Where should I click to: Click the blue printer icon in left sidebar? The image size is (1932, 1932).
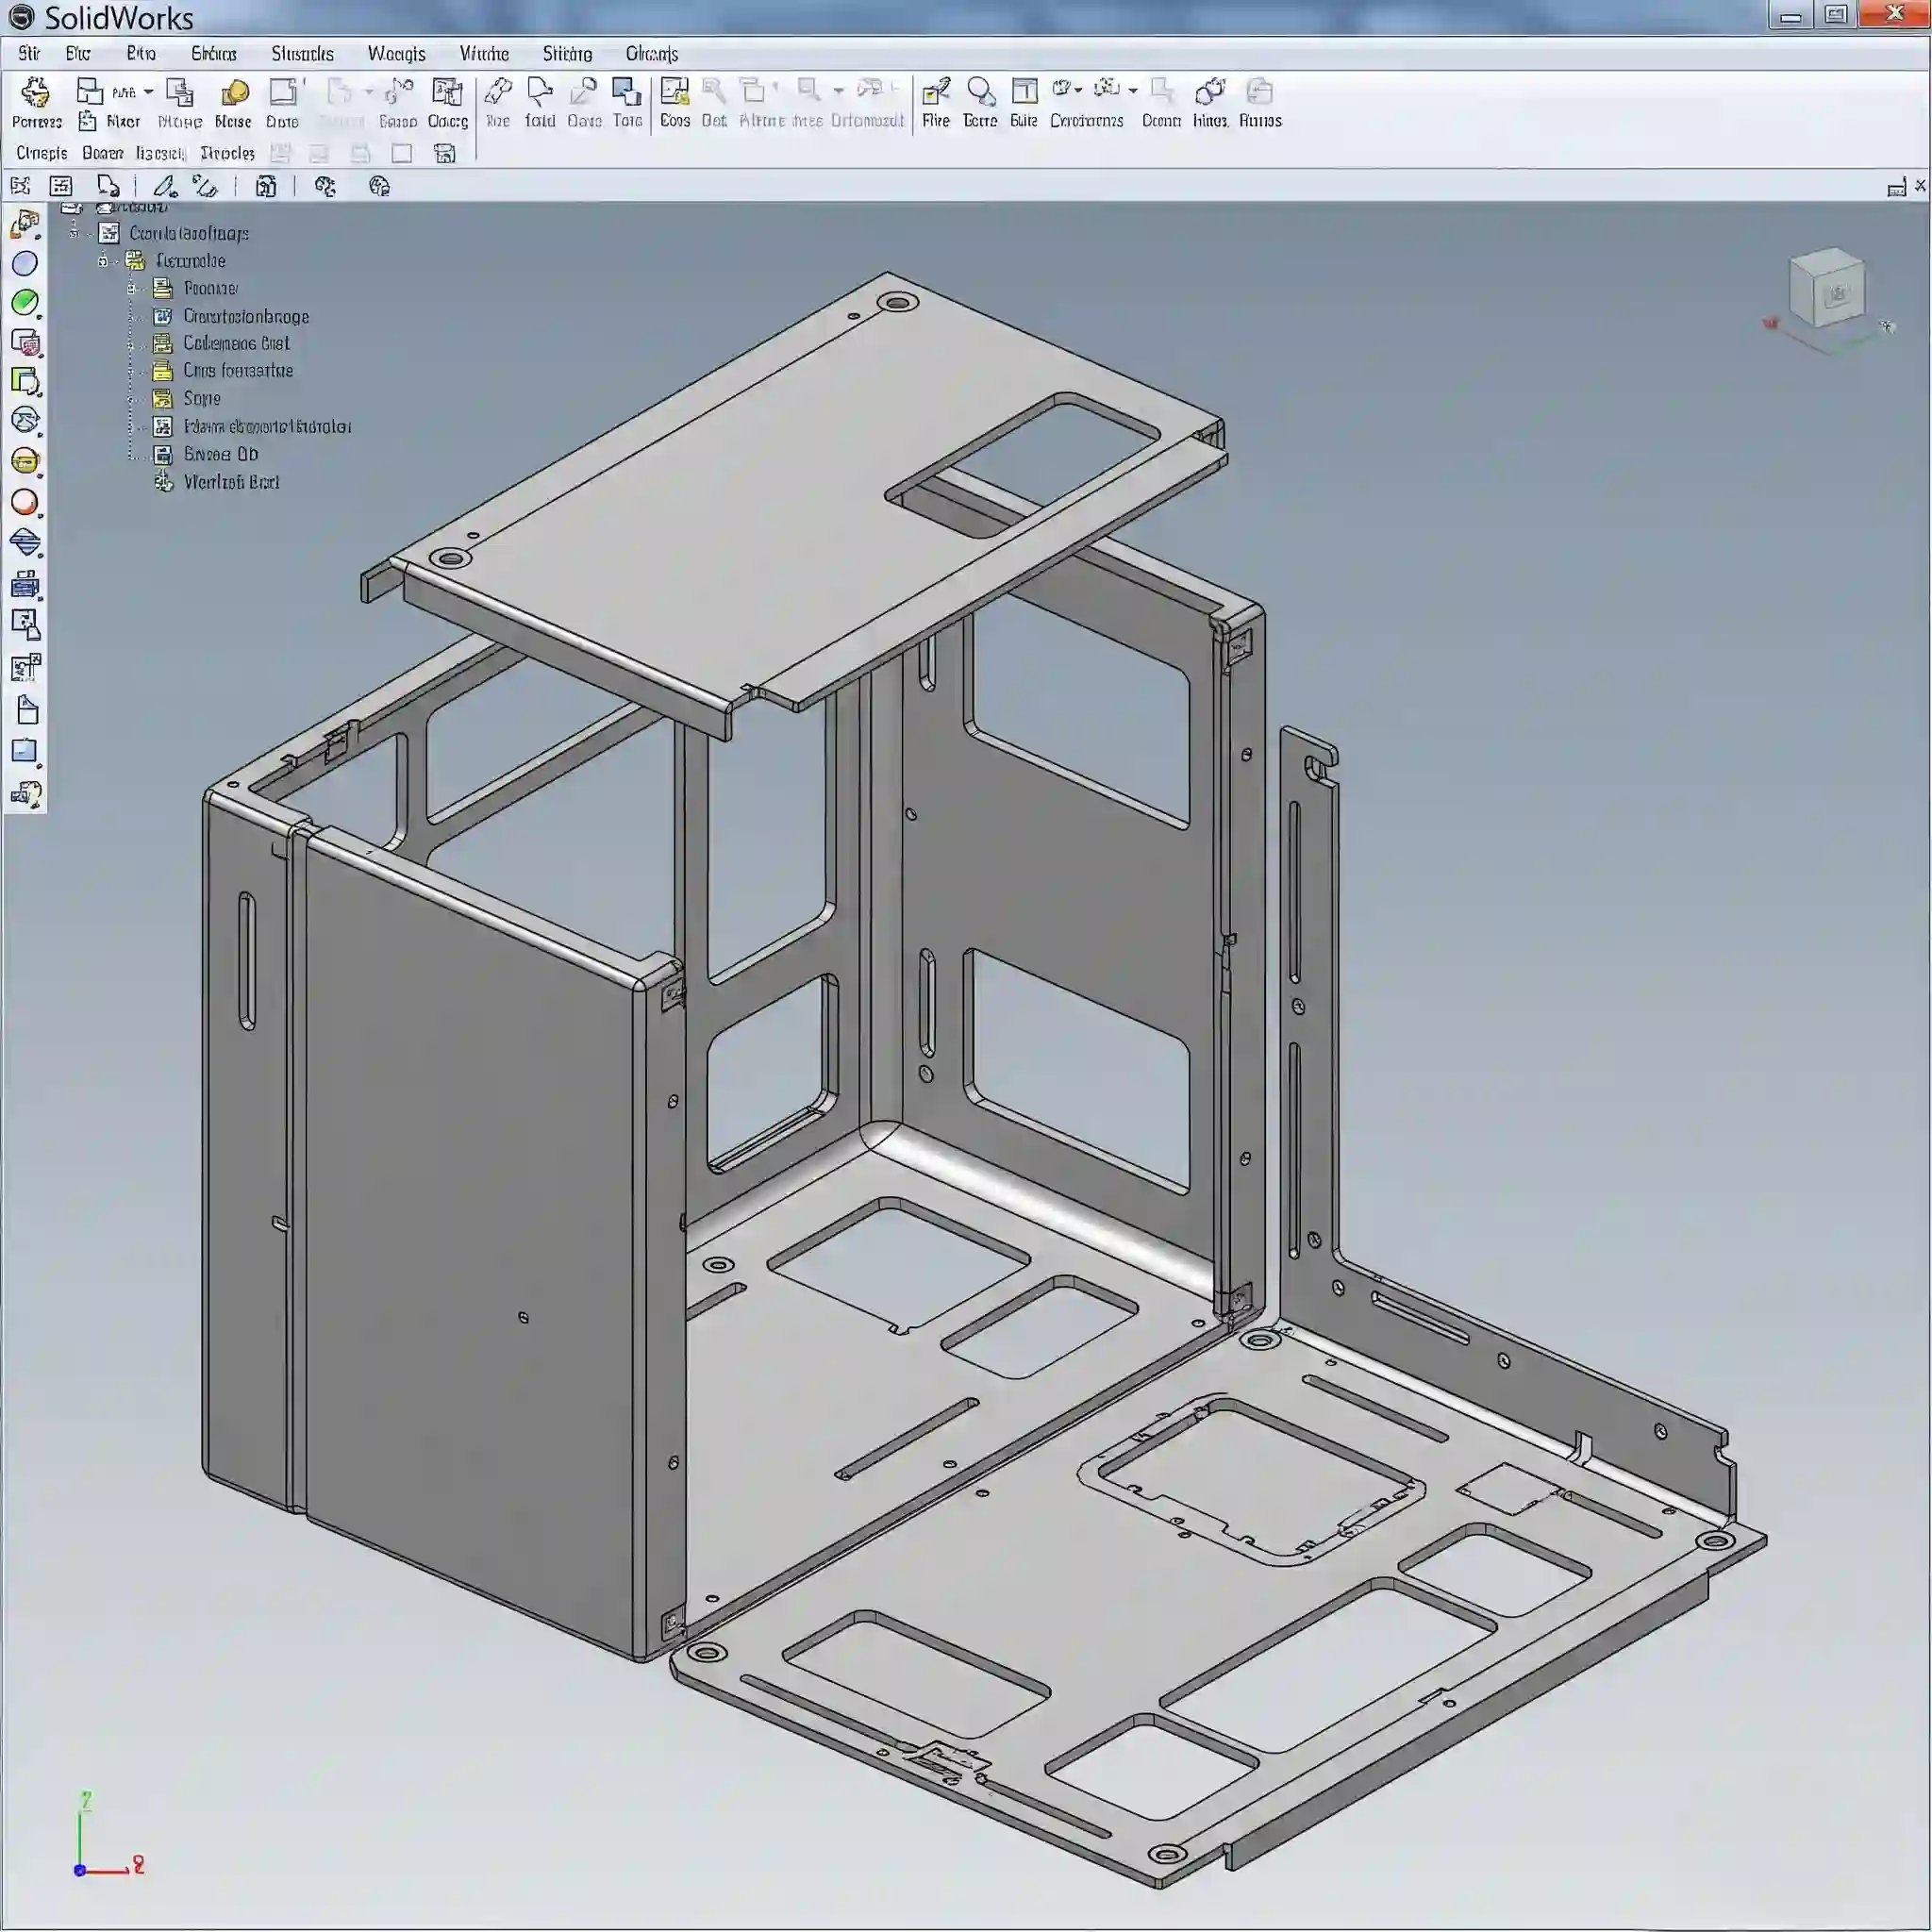(25, 584)
